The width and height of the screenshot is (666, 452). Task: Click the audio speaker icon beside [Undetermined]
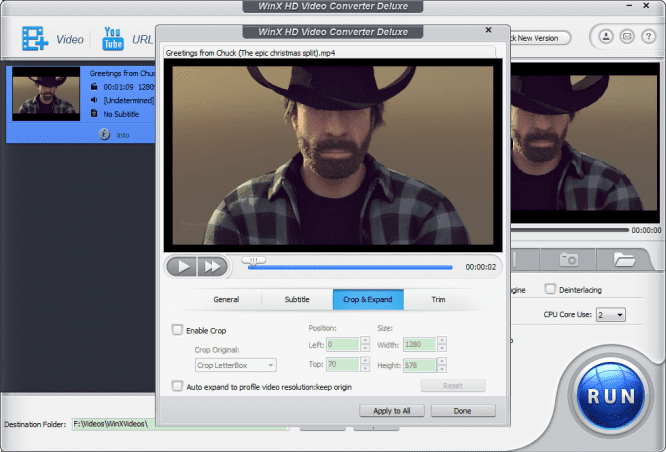click(94, 100)
